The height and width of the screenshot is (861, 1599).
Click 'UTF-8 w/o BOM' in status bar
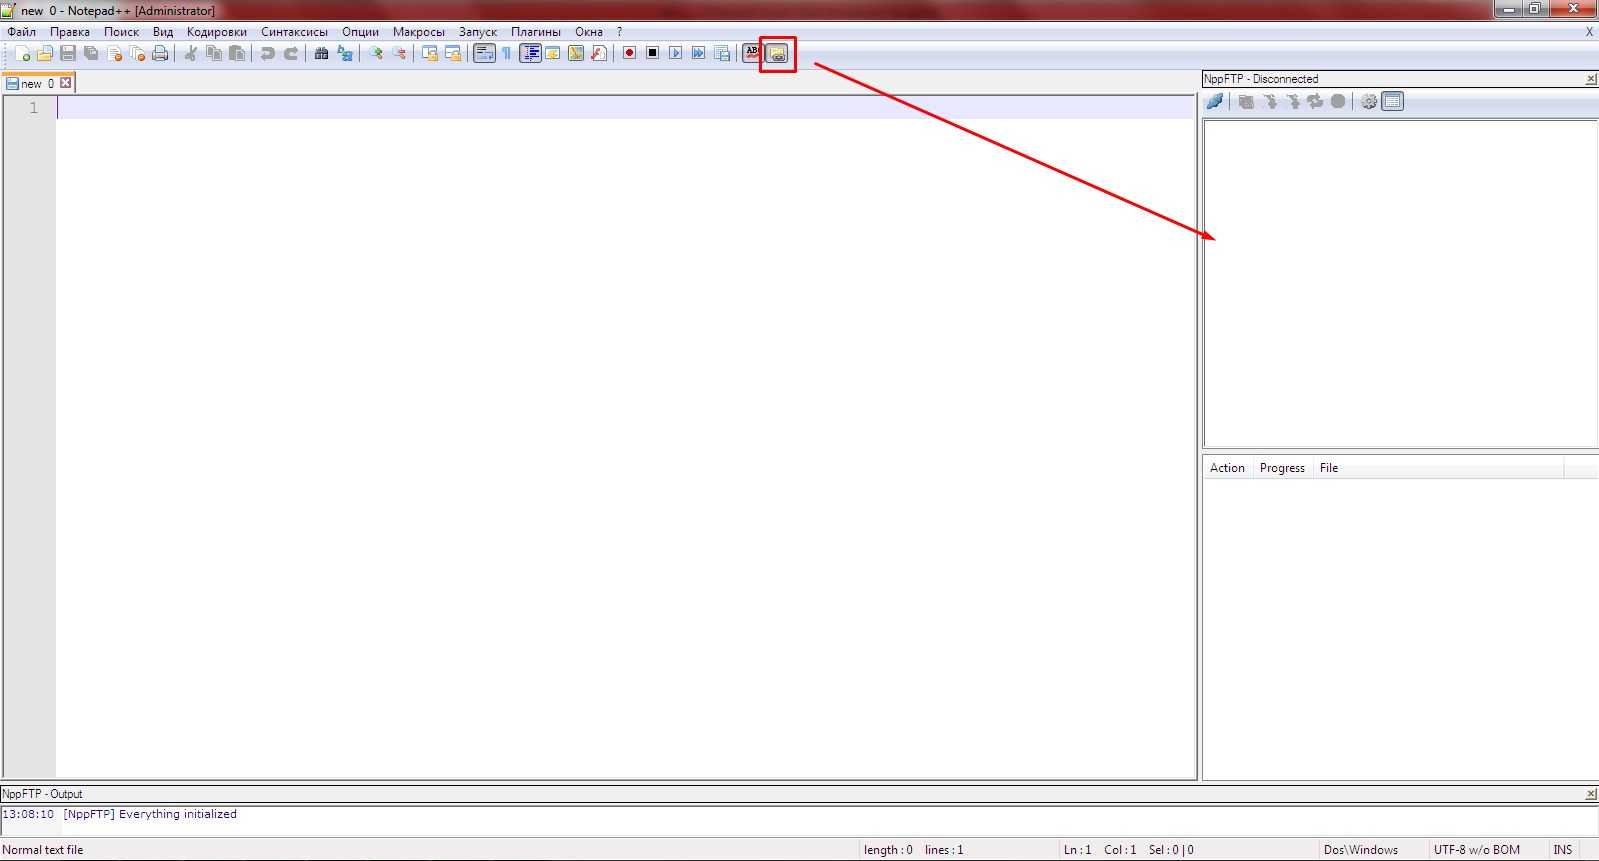1477,850
